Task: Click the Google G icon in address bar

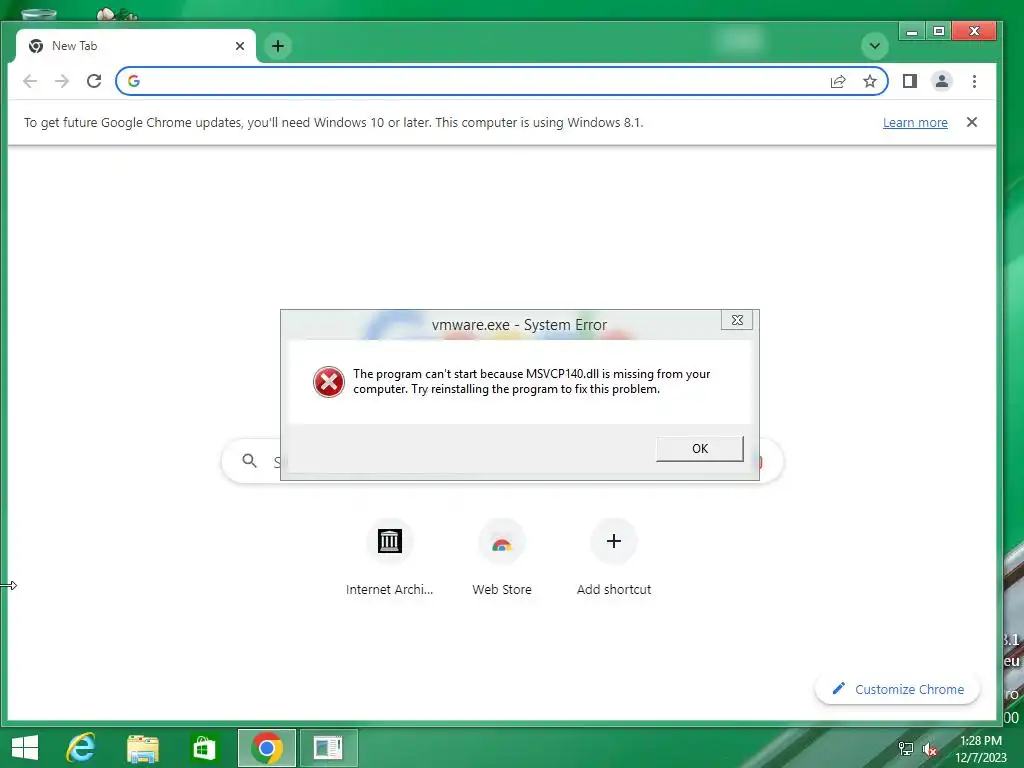Action: (134, 81)
